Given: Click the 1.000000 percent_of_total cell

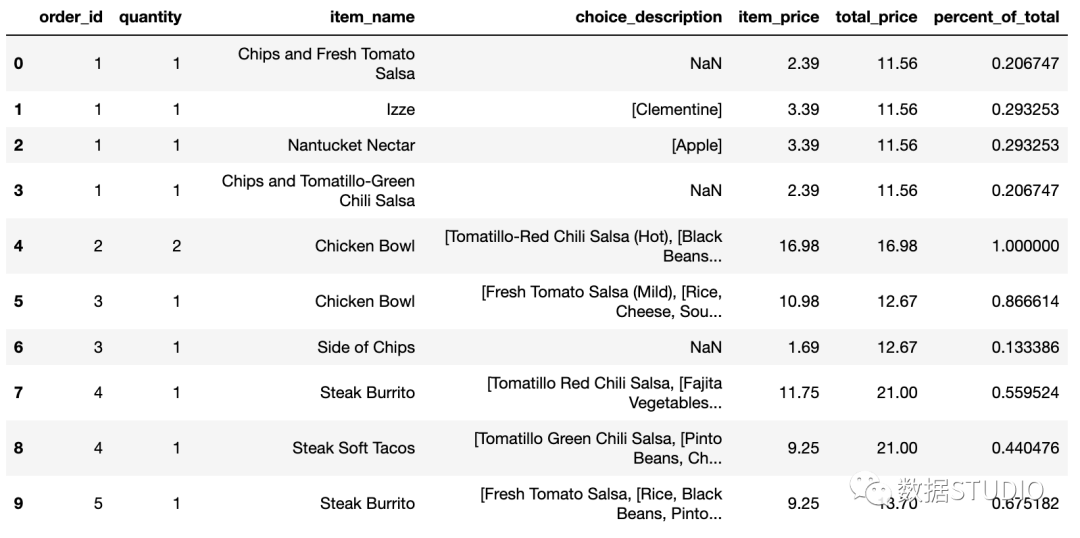Looking at the screenshot, I should [x=1026, y=246].
